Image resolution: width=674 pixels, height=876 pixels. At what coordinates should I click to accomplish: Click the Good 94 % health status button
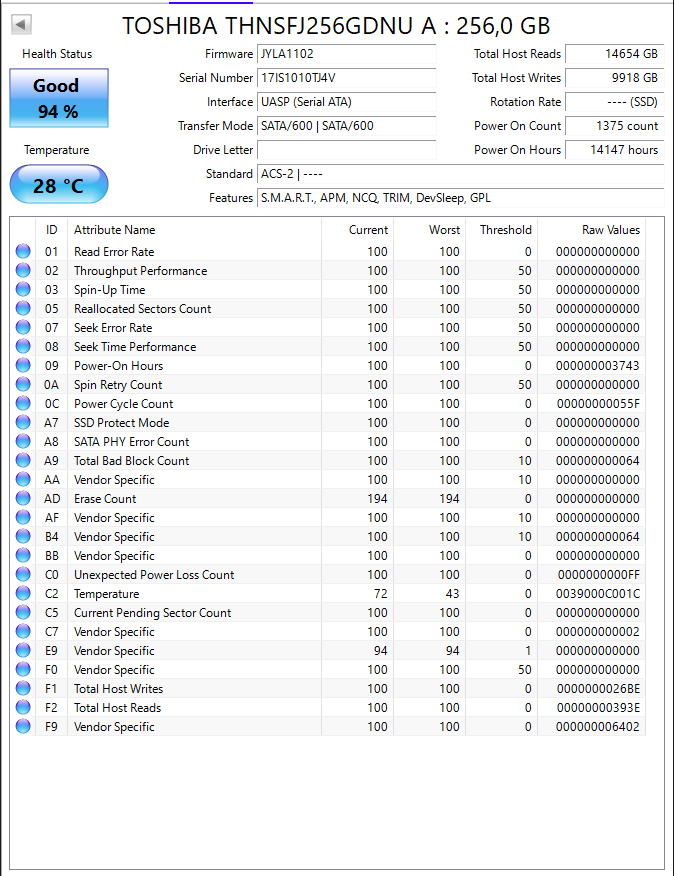59,98
